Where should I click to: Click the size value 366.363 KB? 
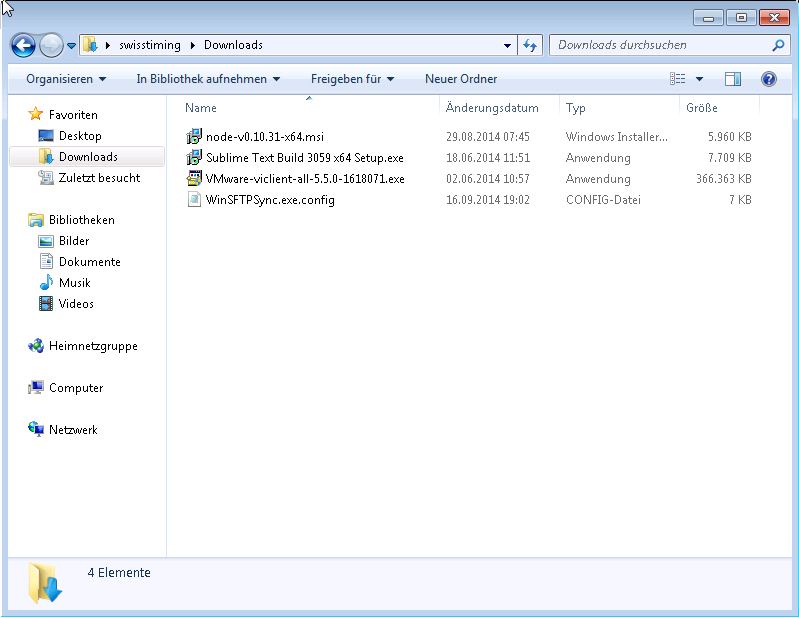(724, 179)
